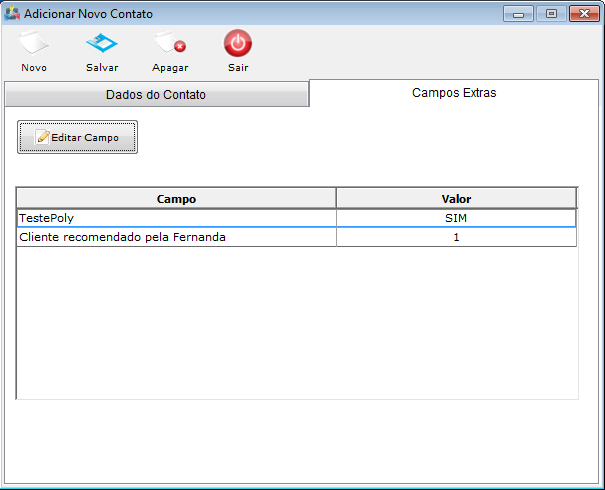Click the Novo toolbar icon
Screen dimensions: 605x490
[34, 45]
